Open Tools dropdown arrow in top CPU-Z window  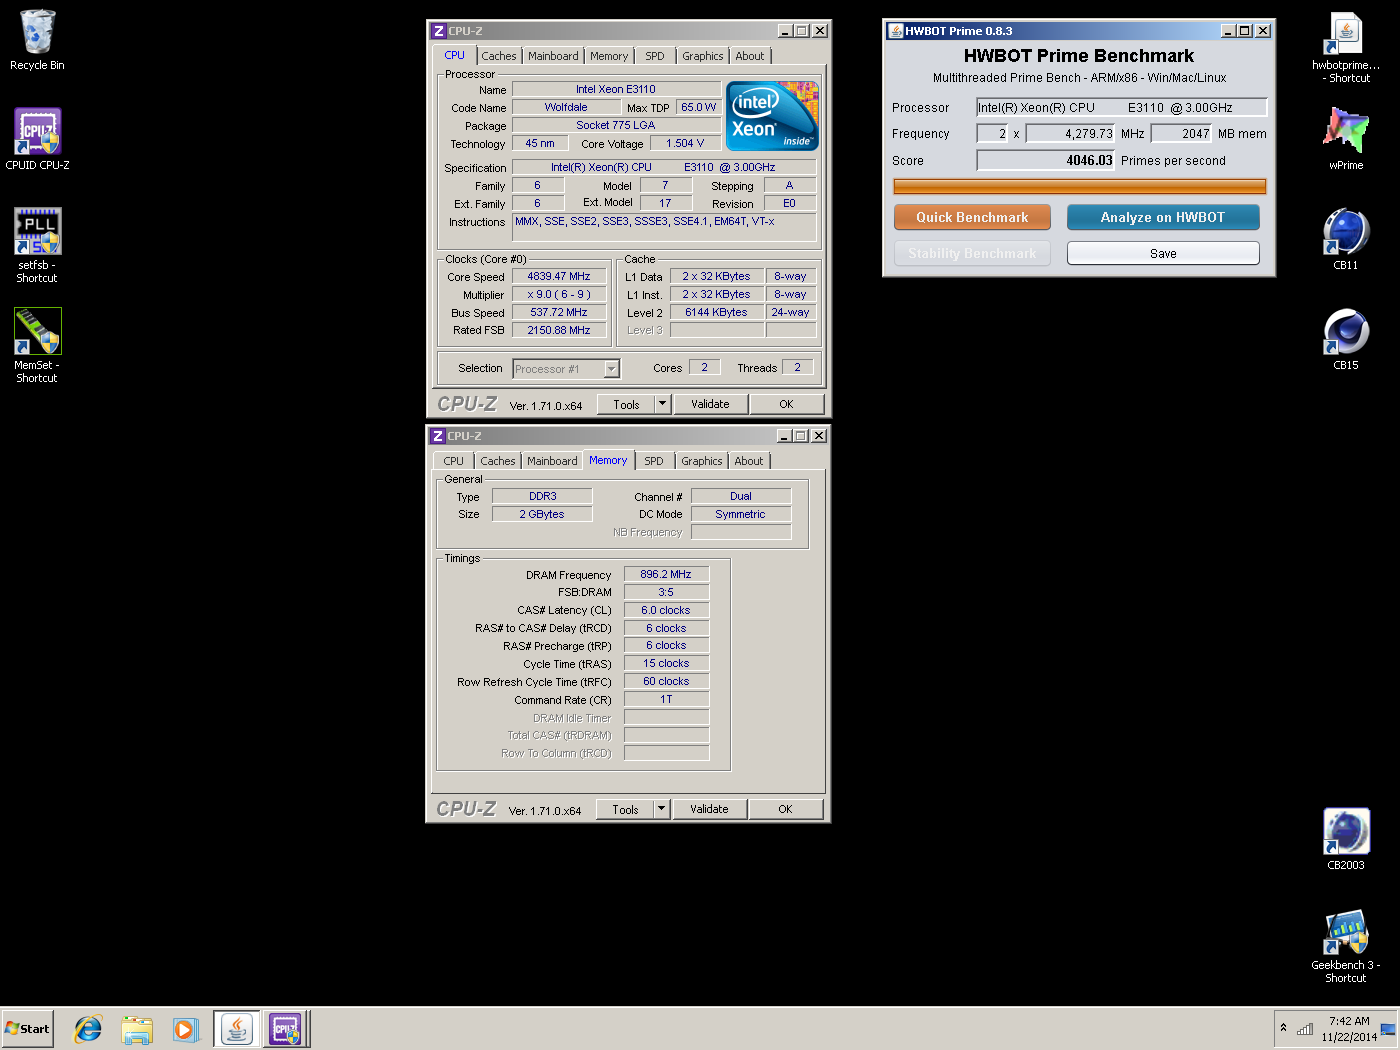pos(662,404)
